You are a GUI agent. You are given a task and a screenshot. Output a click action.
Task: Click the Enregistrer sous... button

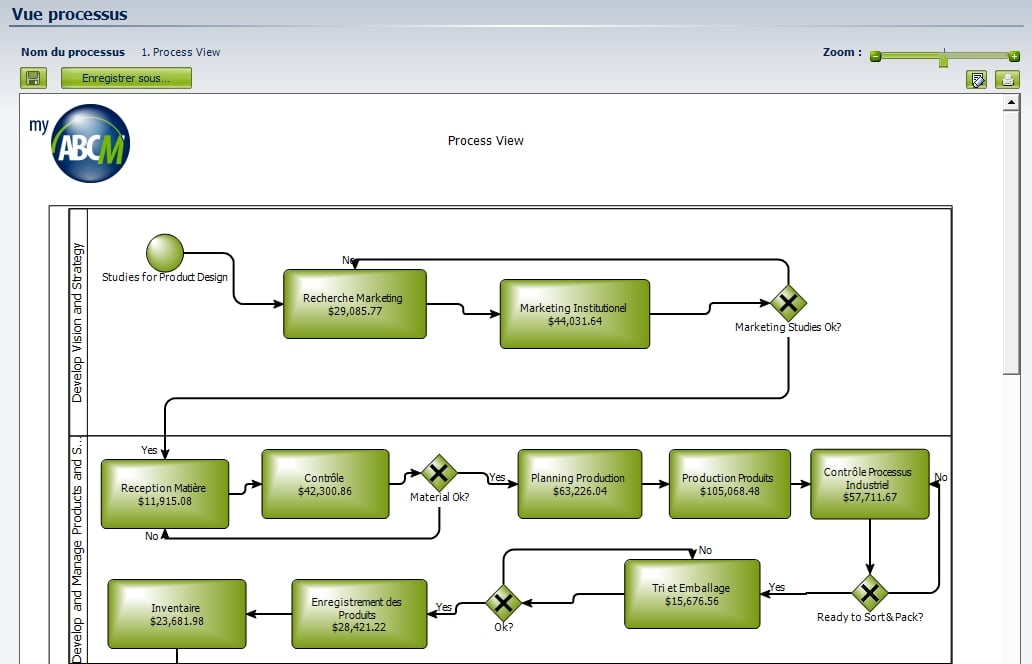tap(126, 78)
